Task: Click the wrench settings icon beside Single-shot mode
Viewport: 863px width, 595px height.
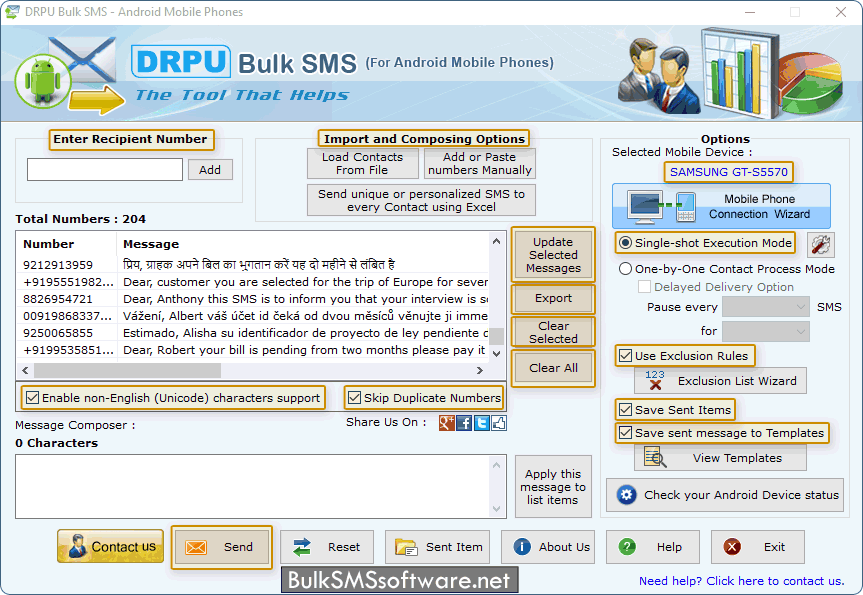Action: pyautogui.click(x=820, y=244)
